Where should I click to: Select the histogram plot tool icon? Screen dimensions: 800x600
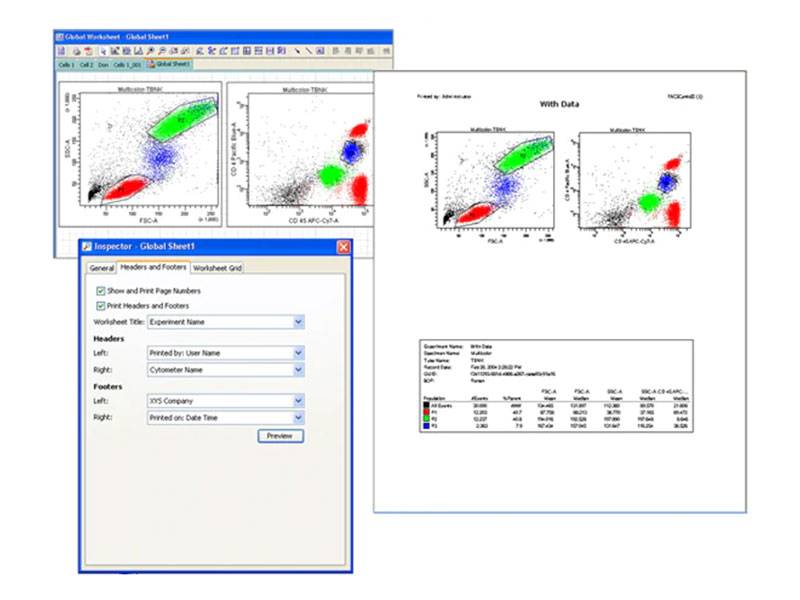tap(138, 51)
